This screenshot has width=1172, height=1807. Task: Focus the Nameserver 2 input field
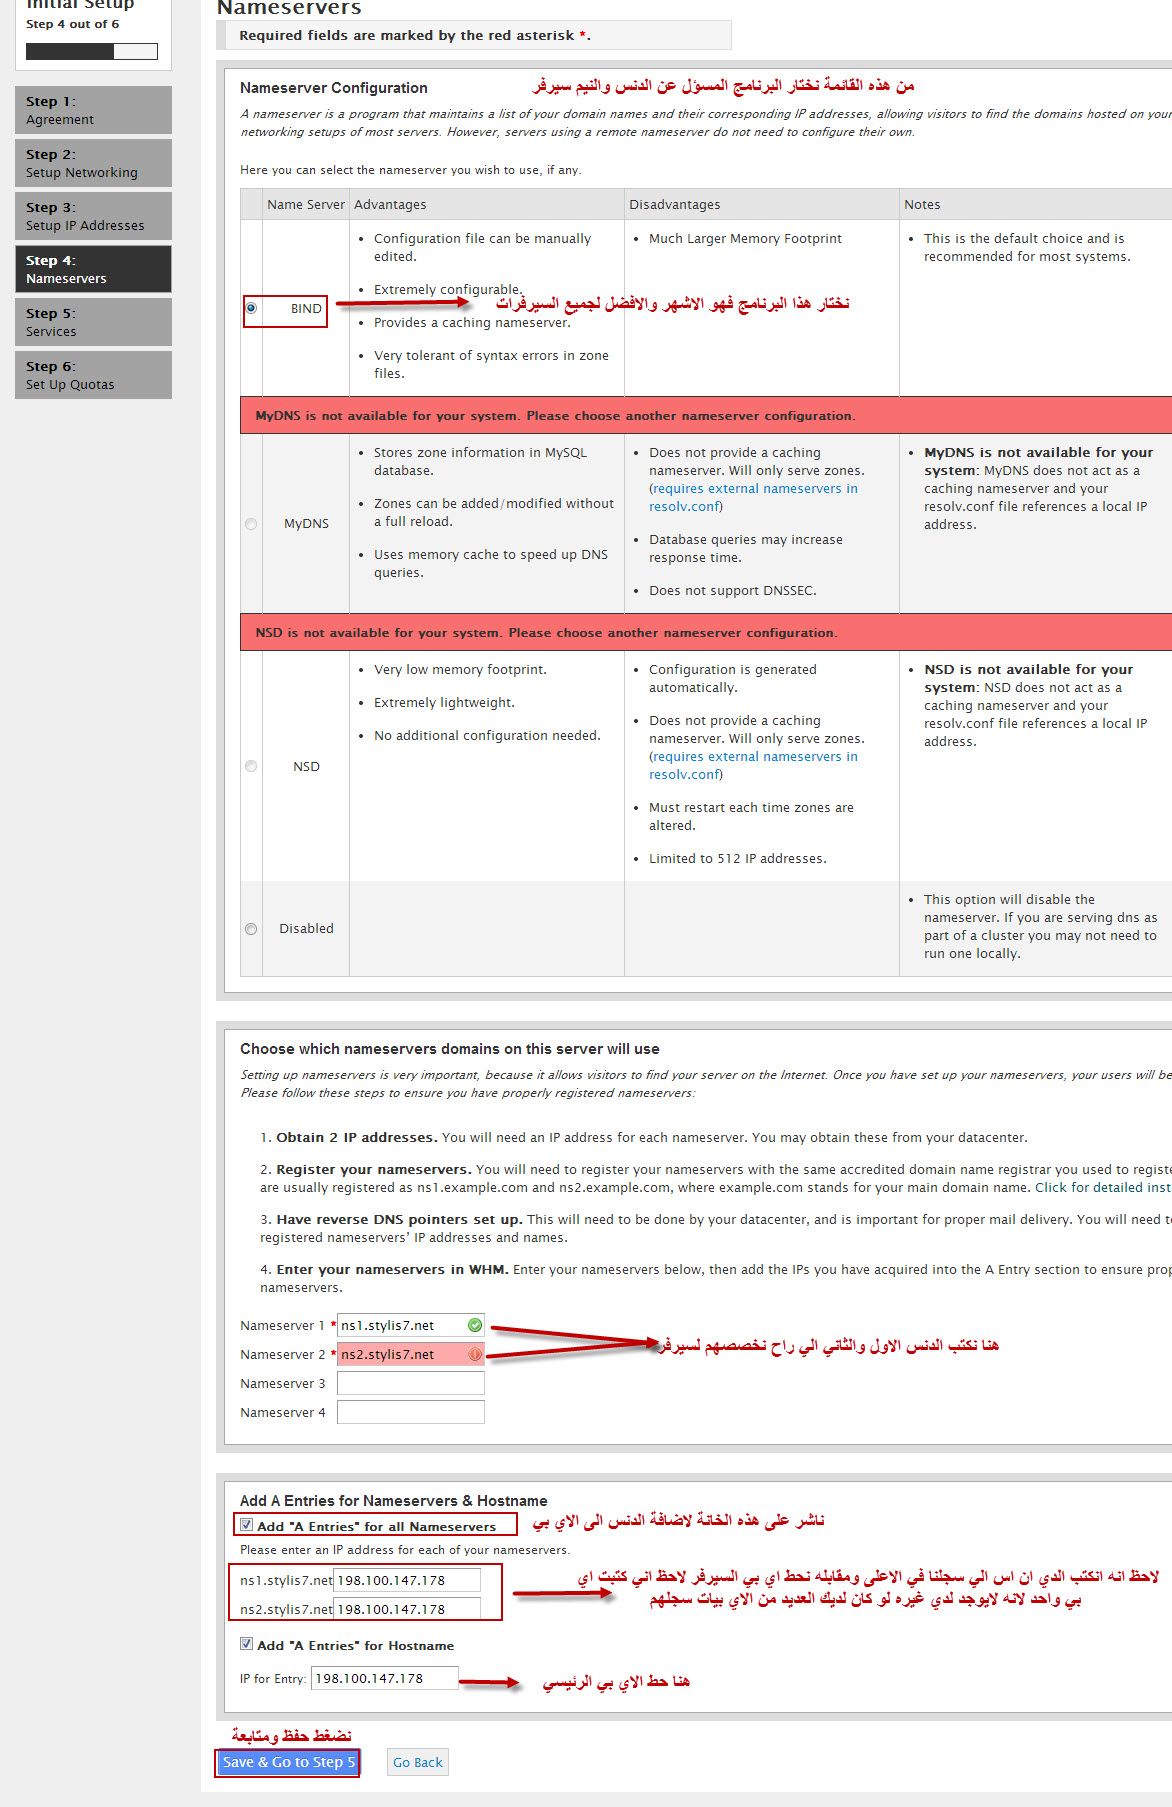pyautogui.click(x=411, y=1354)
